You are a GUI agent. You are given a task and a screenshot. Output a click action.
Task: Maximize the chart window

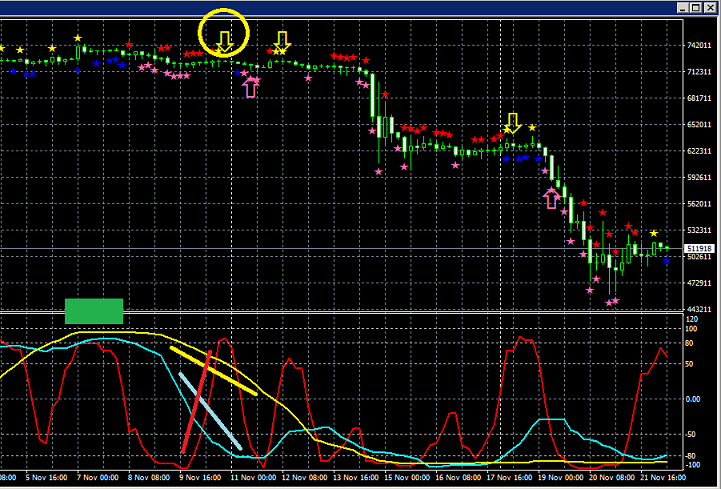(x=696, y=7)
